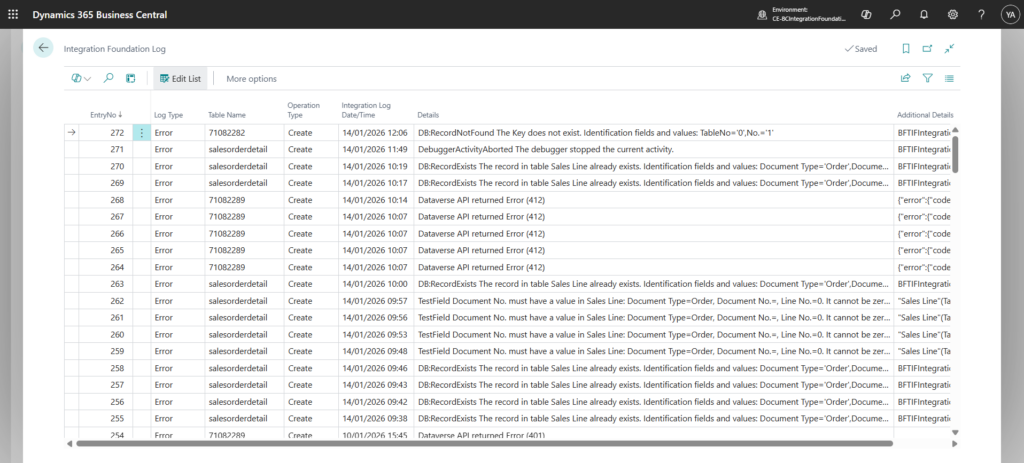Open the Settings gear
Viewport: 1024px width, 463px height.
pyautogui.click(x=952, y=14)
